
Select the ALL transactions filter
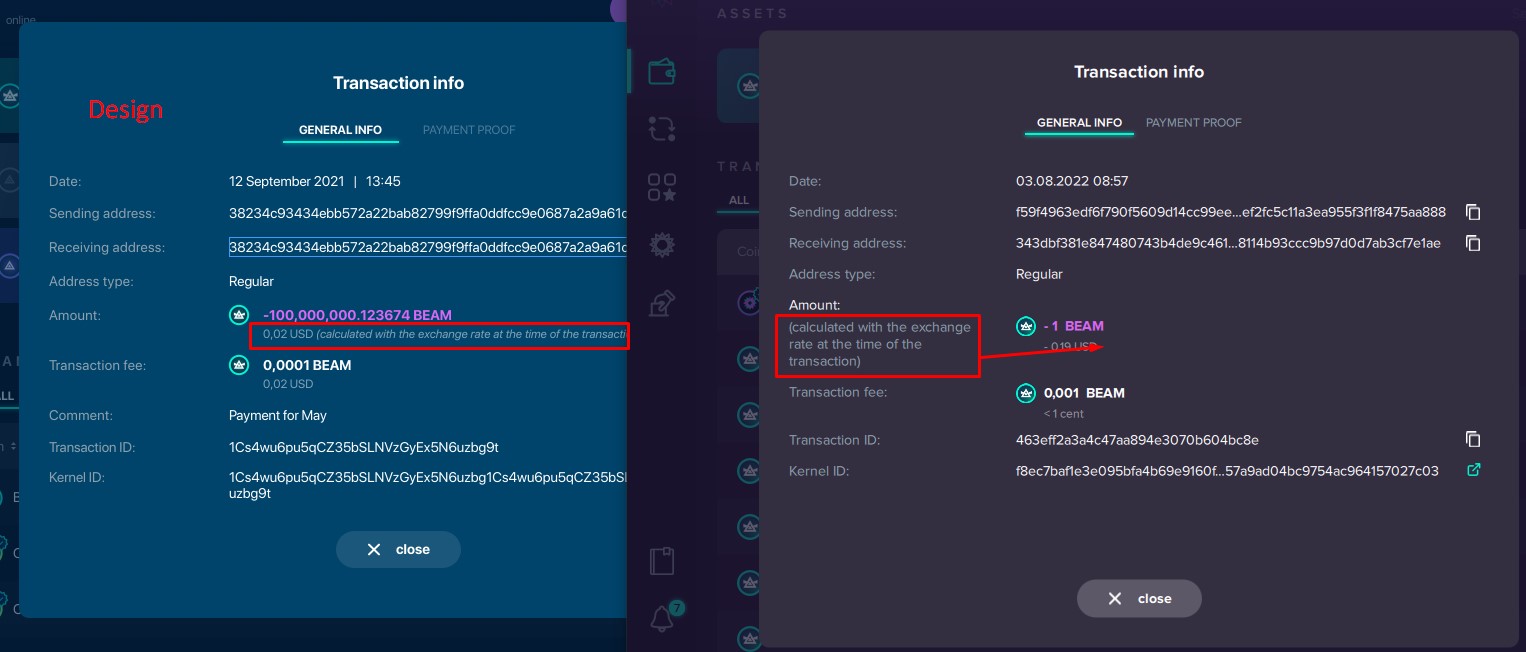tap(738, 200)
